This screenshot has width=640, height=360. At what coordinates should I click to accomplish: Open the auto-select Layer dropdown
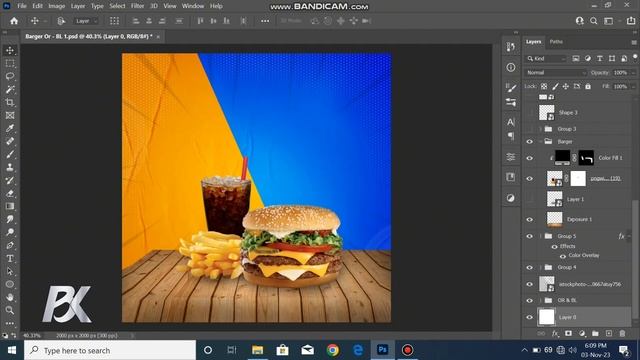point(86,21)
